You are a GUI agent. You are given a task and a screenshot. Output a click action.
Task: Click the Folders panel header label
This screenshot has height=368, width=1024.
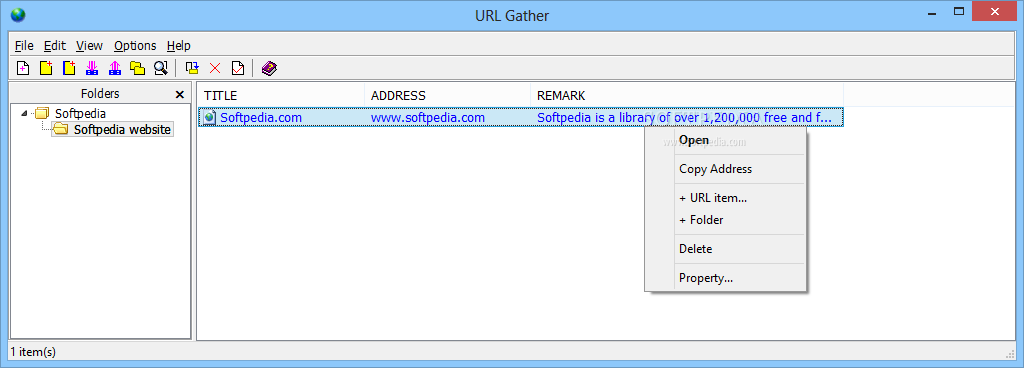(100, 94)
